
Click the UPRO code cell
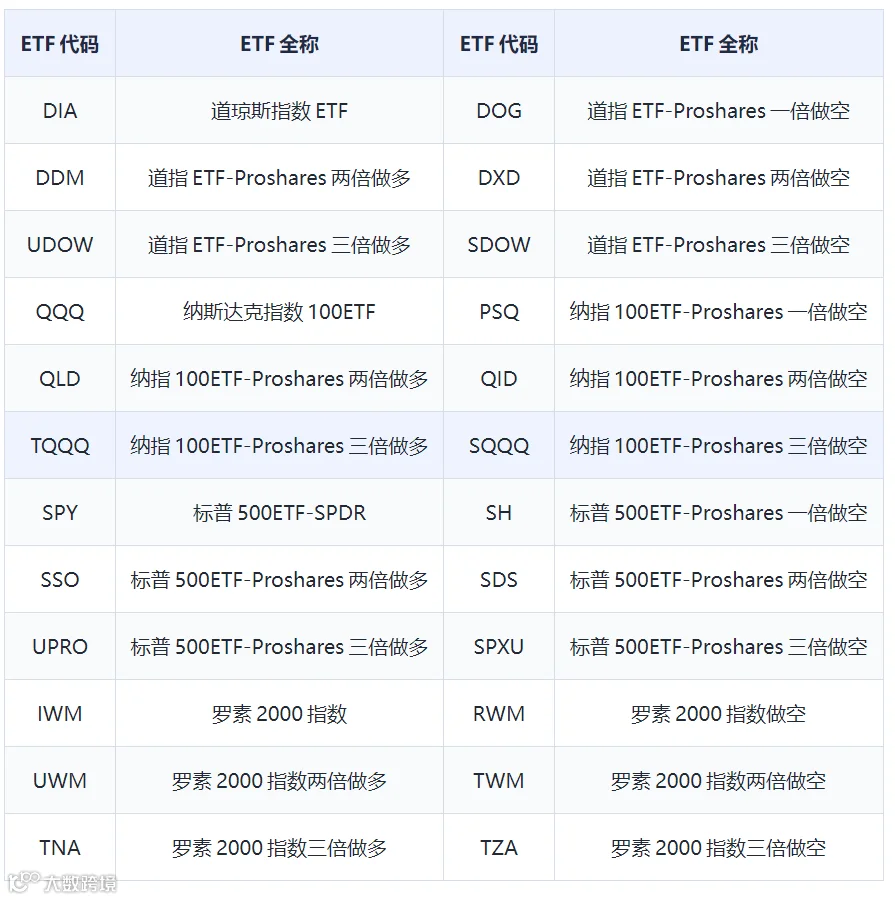(x=60, y=646)
